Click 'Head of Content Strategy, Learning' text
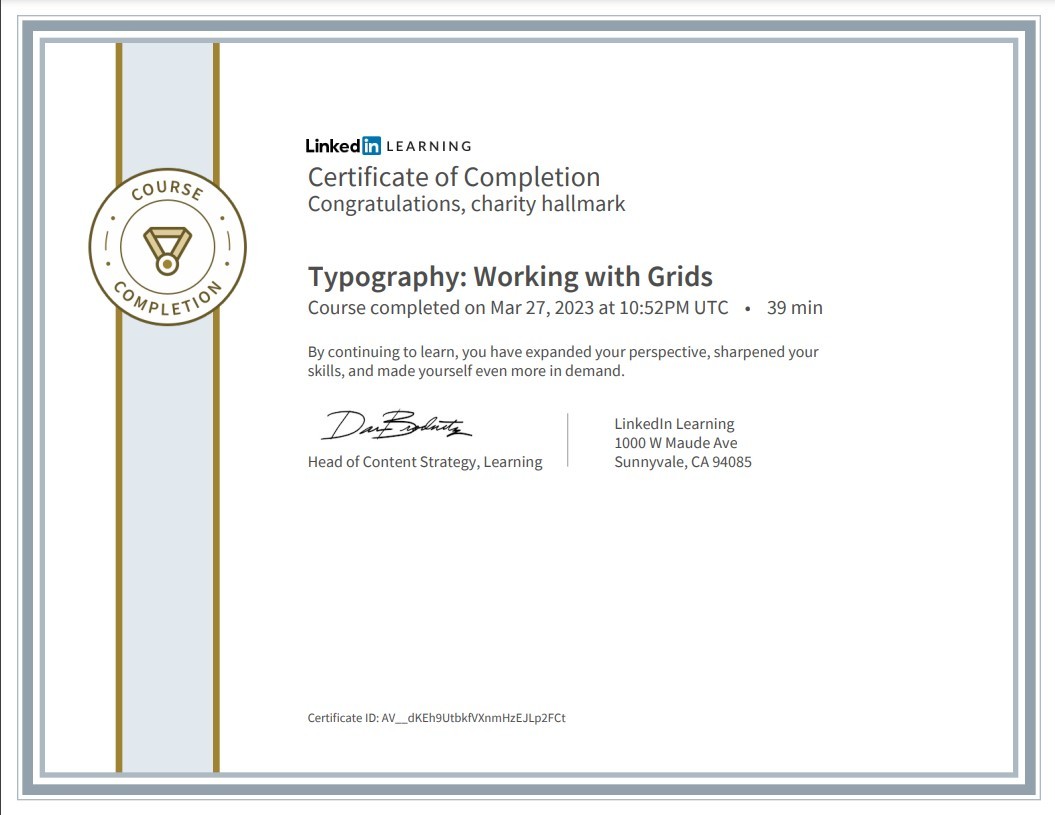Image resolution: width=1055 pixels, height=815 pixels. (425, 462)
